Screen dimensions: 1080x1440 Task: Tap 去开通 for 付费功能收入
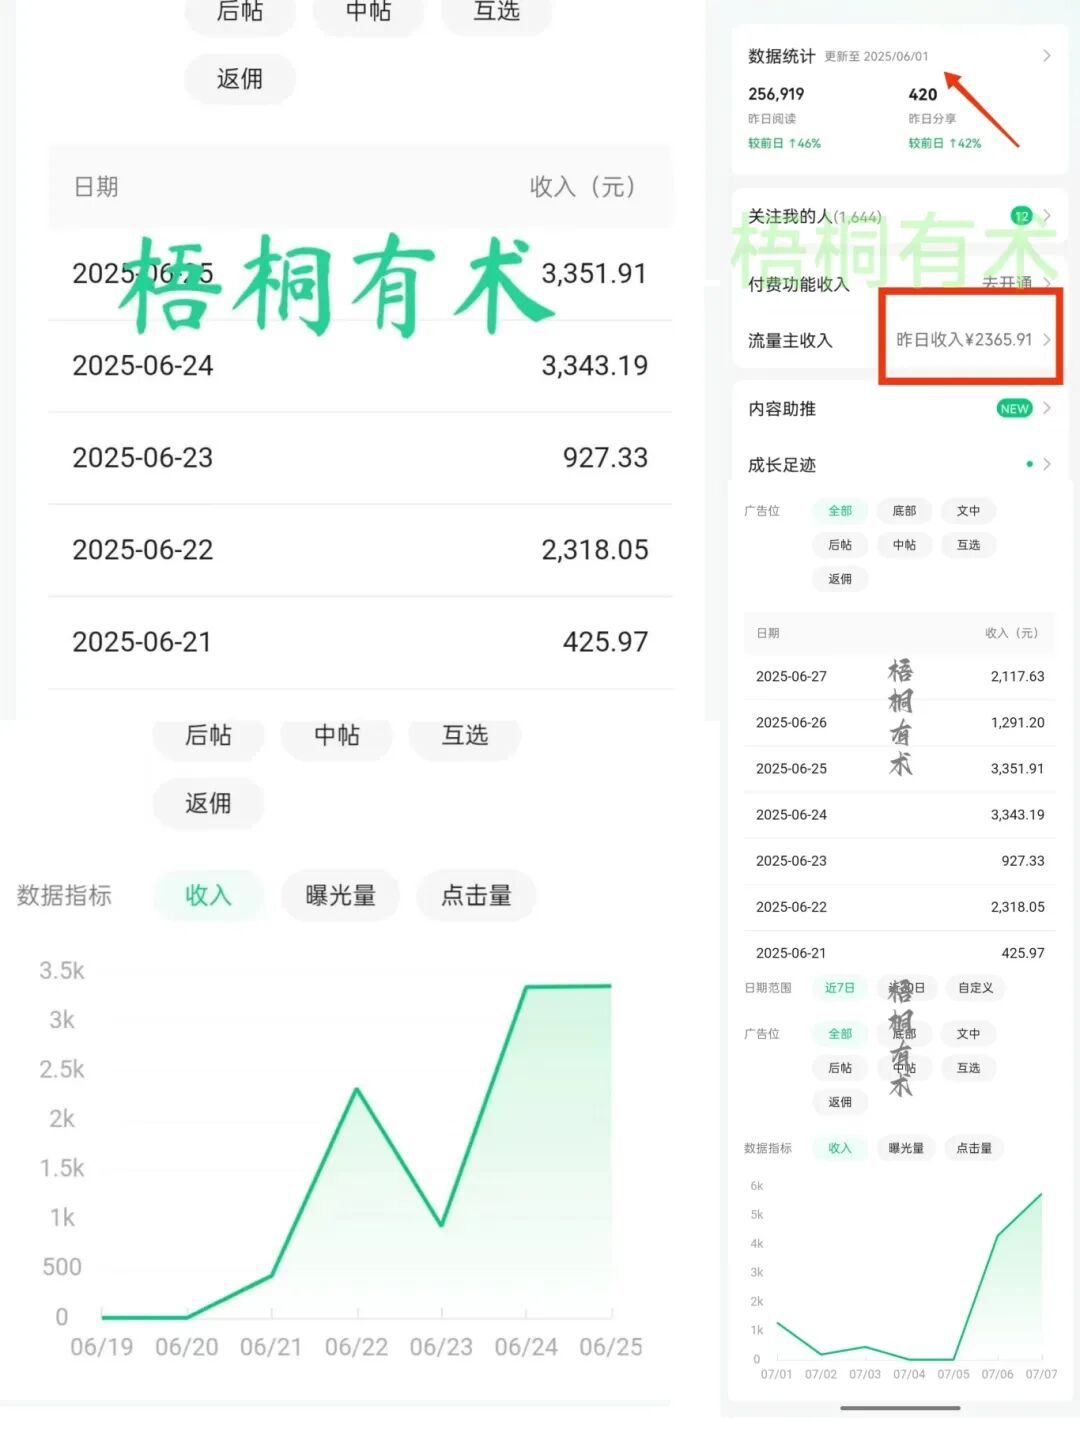click(1005, 283)
